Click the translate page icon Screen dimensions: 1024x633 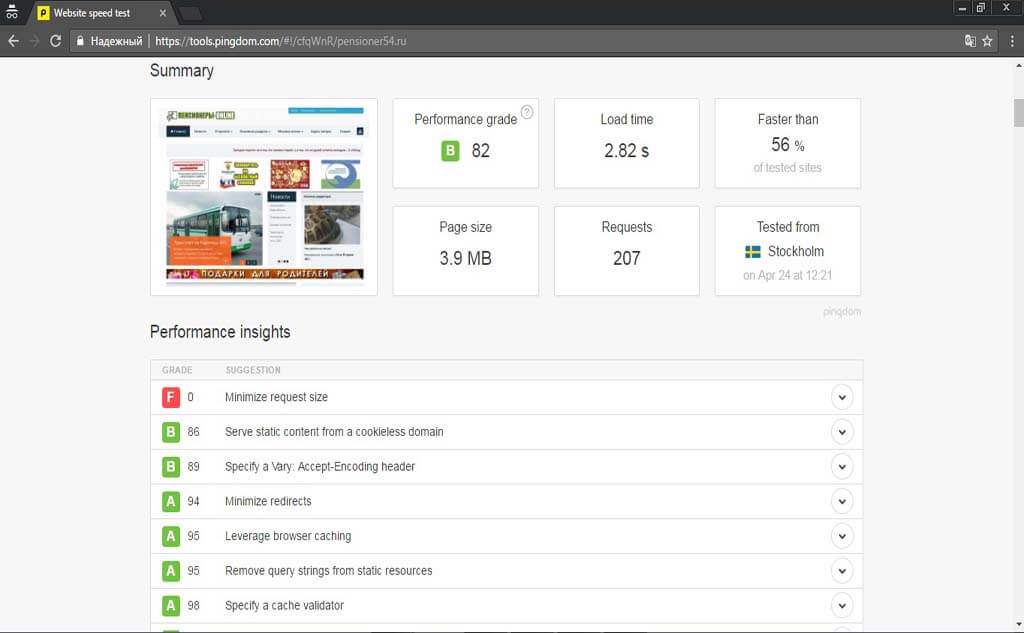point(969,41)
